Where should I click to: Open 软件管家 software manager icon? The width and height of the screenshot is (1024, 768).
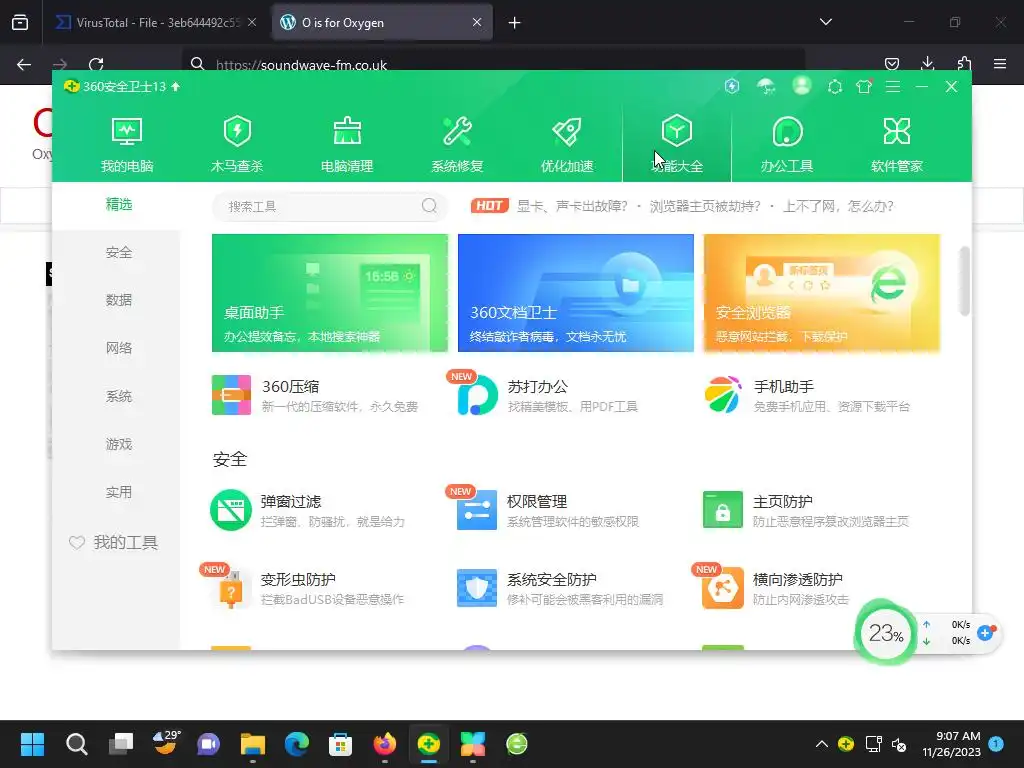tap(897, 144)
